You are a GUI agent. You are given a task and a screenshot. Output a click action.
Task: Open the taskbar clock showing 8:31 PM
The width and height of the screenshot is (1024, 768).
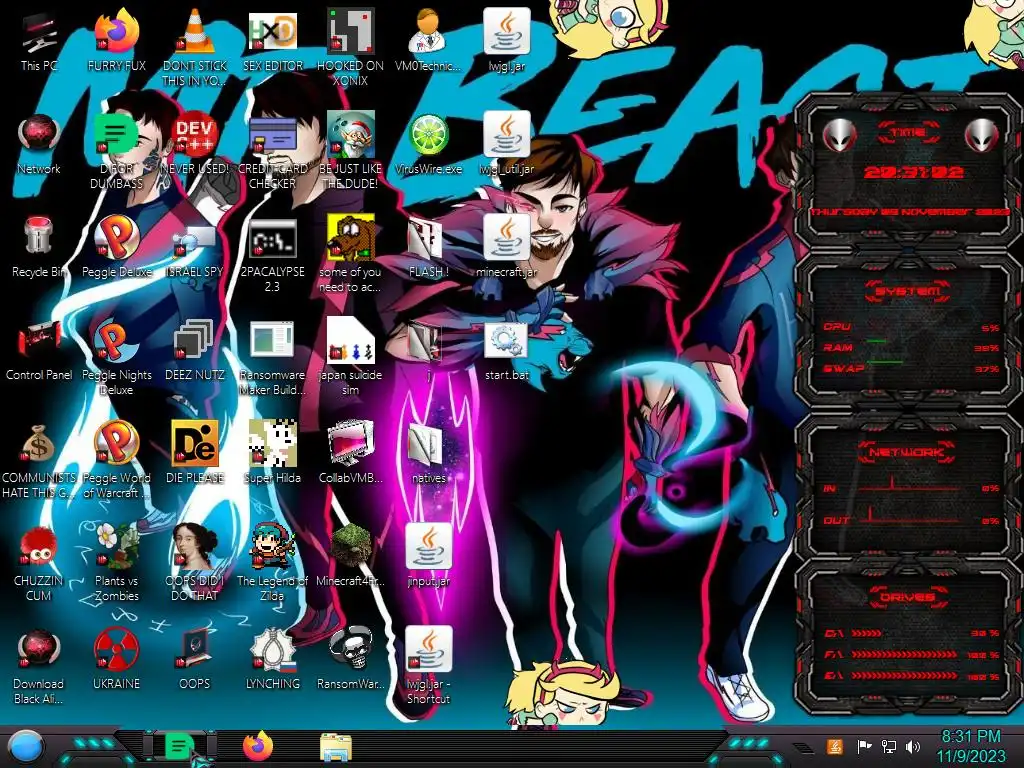pyautogui.click(x=970, y=746)
